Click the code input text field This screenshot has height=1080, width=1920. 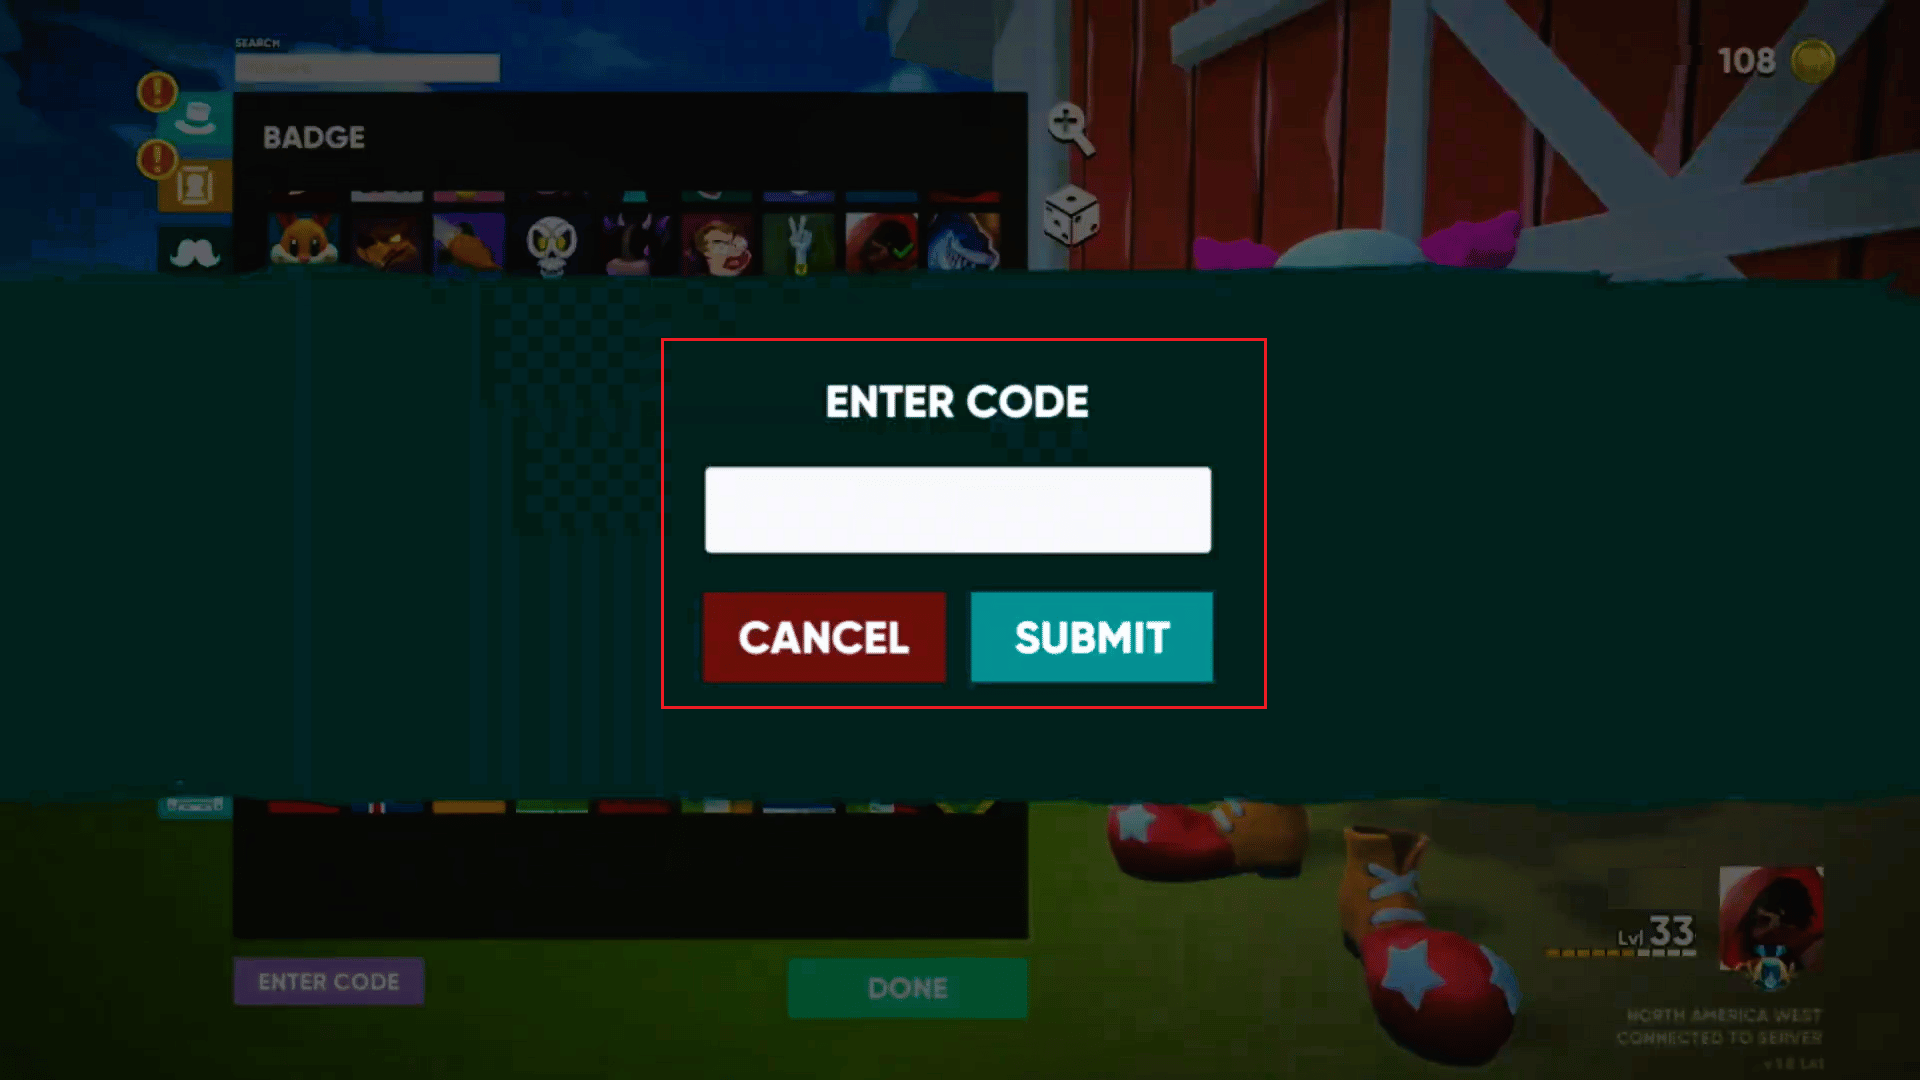click(x=959, y=509)
